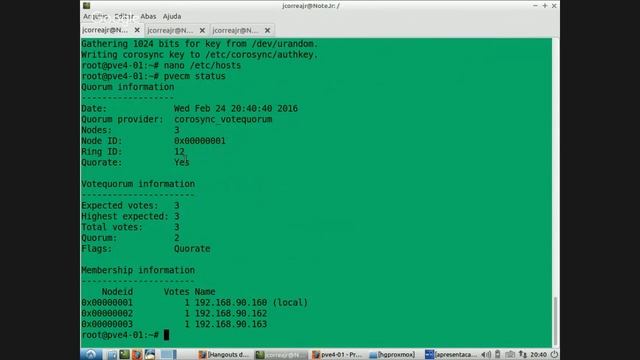
Task: Click the terminal window icon in title bar
Action: [87, 6]
